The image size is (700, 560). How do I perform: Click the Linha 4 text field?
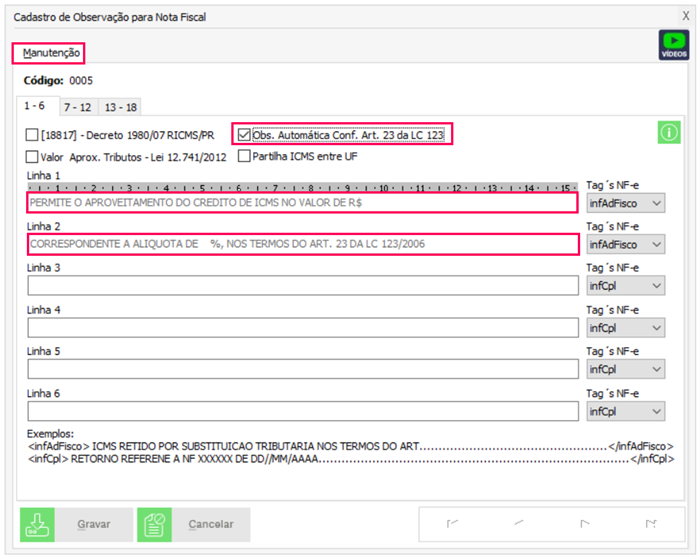click(303, 328)
